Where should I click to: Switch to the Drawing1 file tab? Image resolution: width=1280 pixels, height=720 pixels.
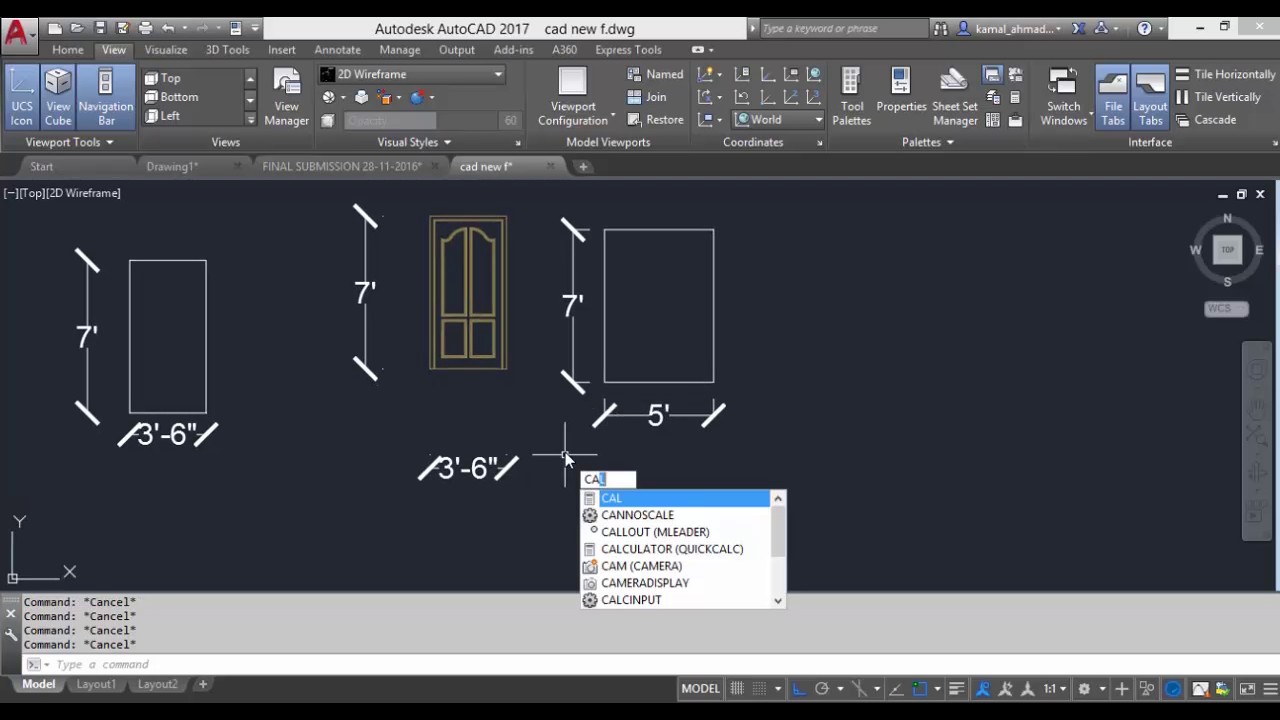[172, 166]
